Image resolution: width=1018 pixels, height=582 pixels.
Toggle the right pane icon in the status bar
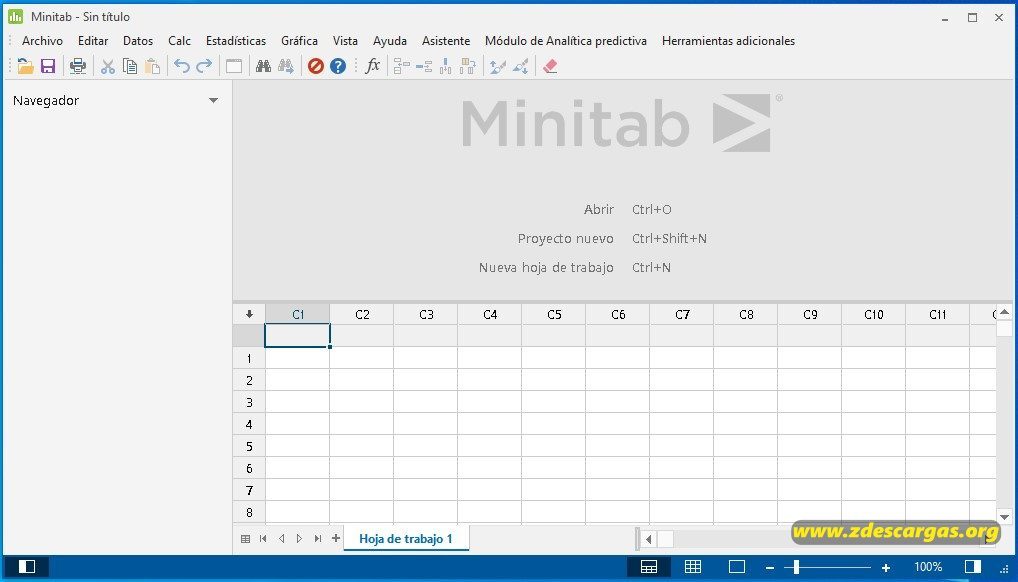973,566
